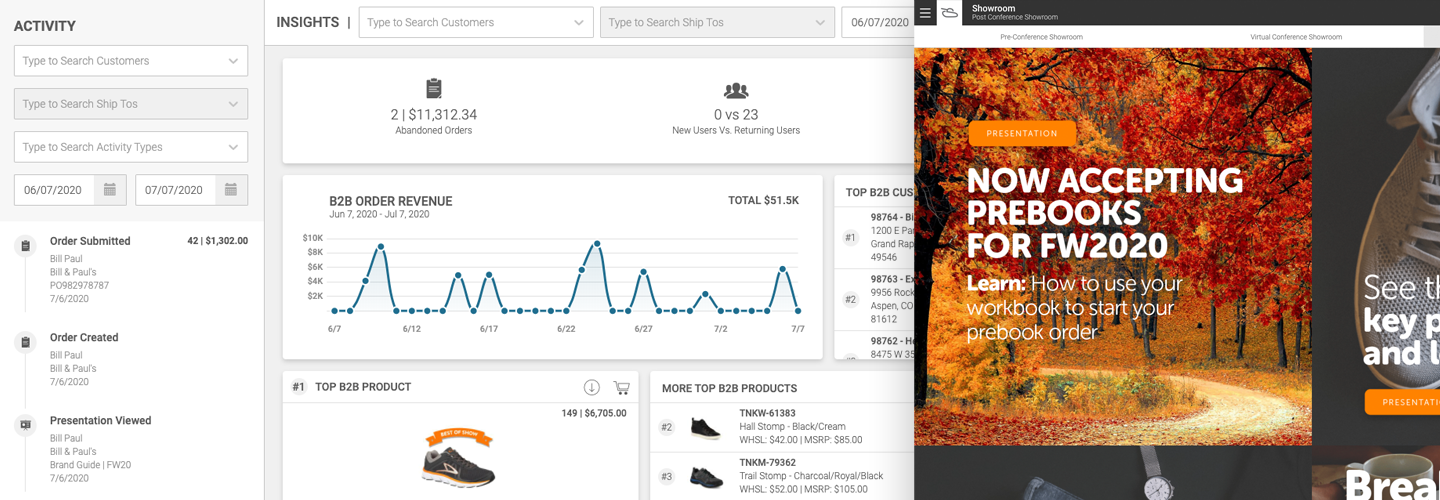
Task: Click the Presentation Viewed activity icon
Action: pos(26,425)
